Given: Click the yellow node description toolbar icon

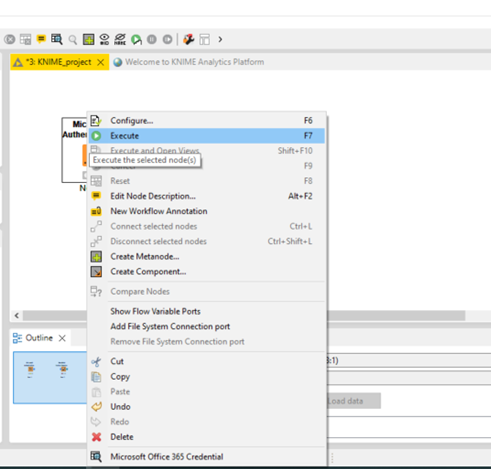Looking at the screenshot, I should click(41, 40).
